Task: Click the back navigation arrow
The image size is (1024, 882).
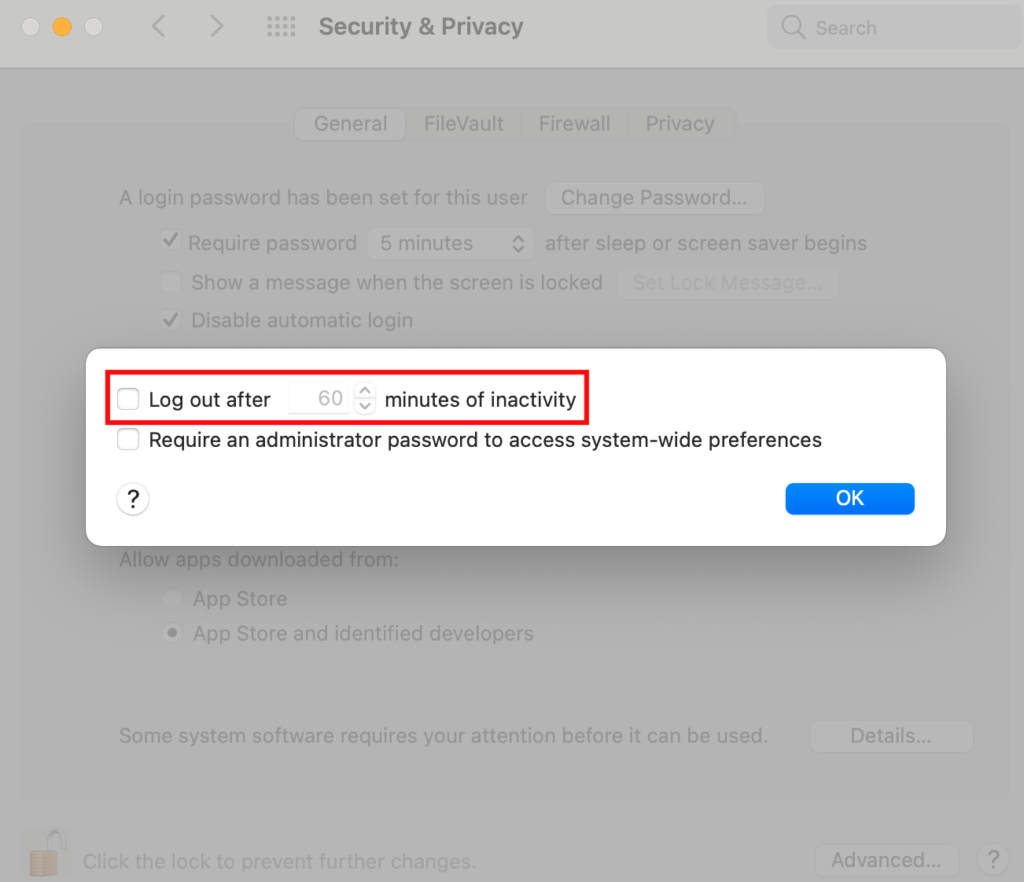Action: click(x=158, y=27)
